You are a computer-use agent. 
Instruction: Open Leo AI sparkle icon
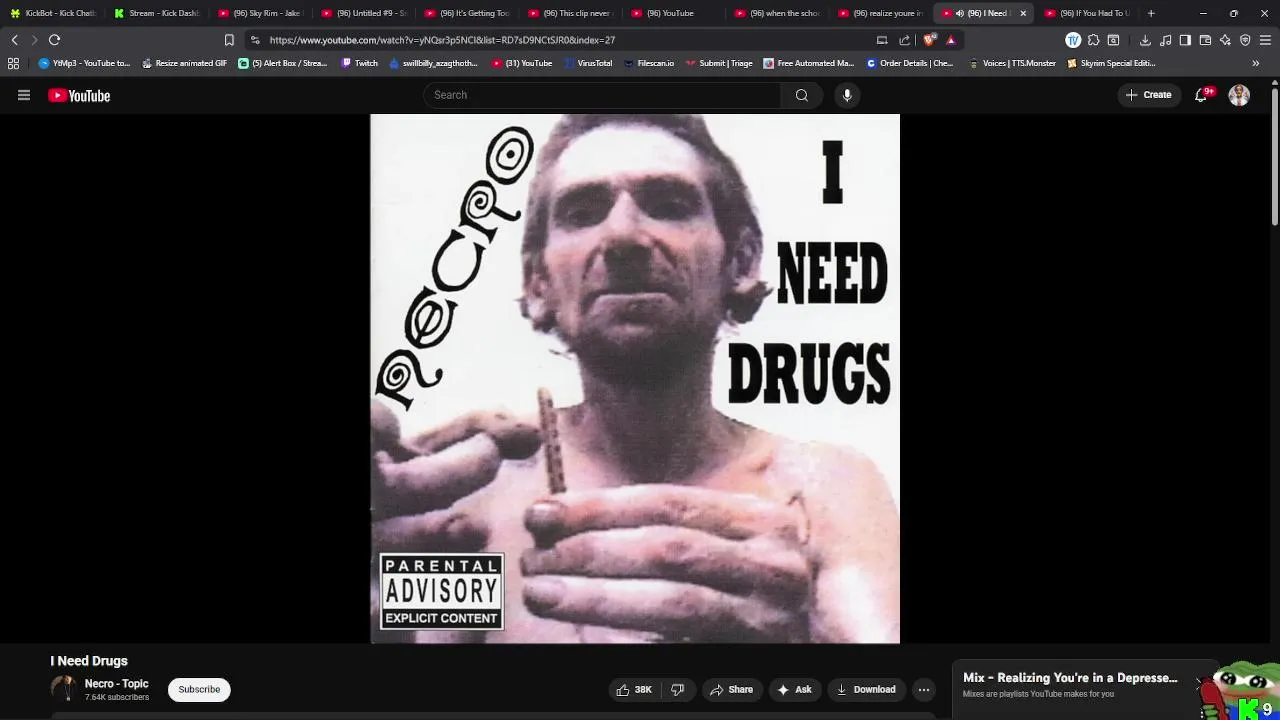(1225, 40)
